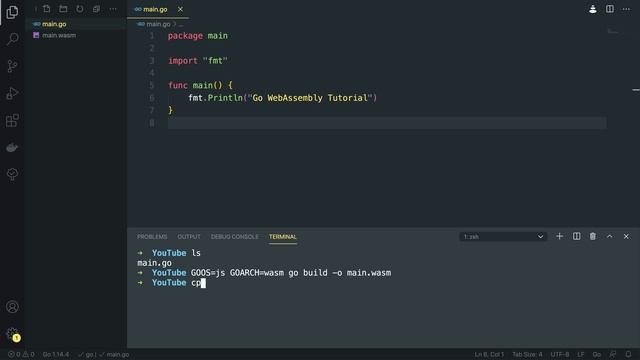Open the Extensions view
The height and width of the screenshot is (360, 640).
(12, 120)
